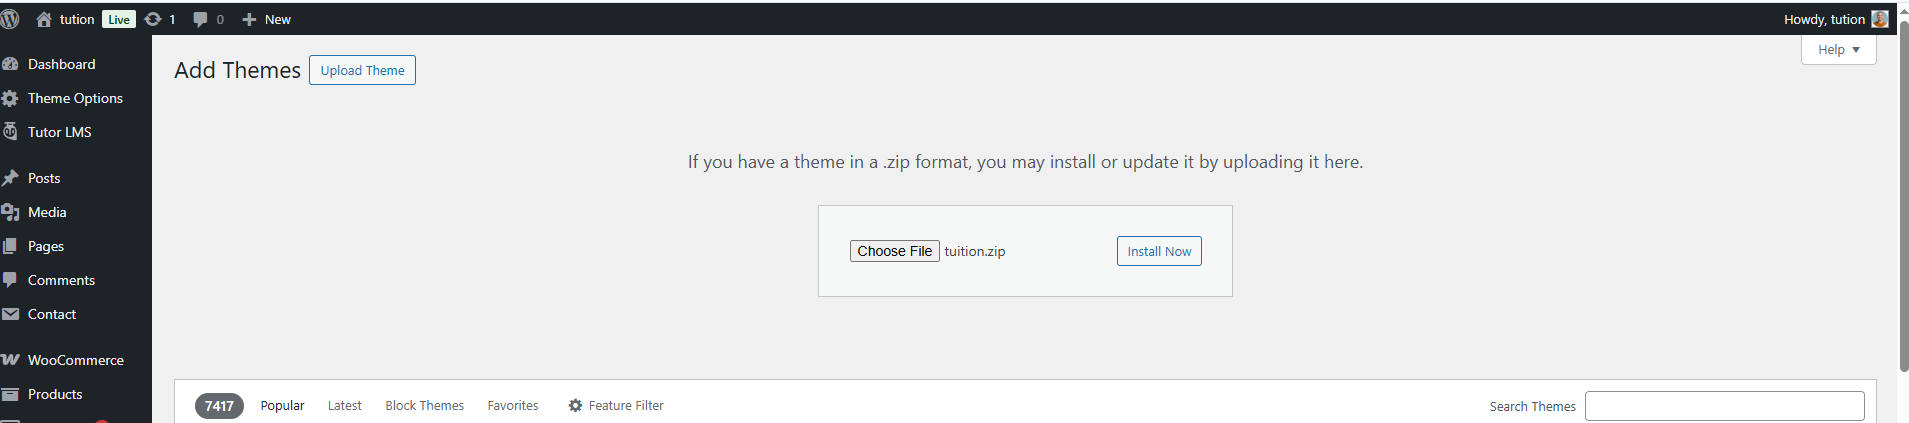Switch to the Latest themes tab
This screenshot has width=1909, height=423.
pos(344,405)
